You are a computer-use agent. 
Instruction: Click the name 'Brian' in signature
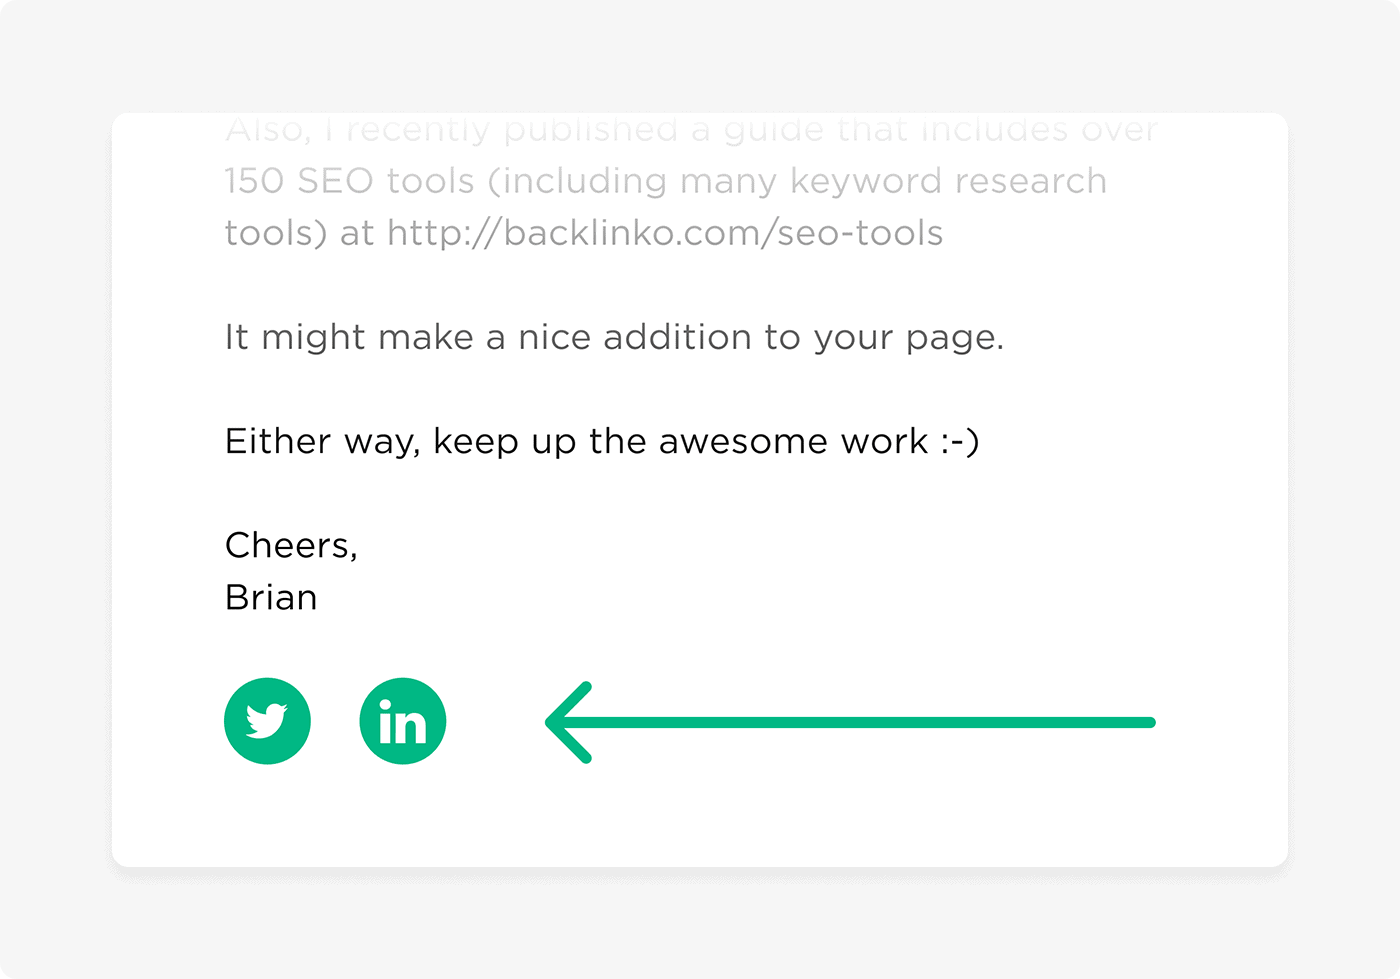271,597
